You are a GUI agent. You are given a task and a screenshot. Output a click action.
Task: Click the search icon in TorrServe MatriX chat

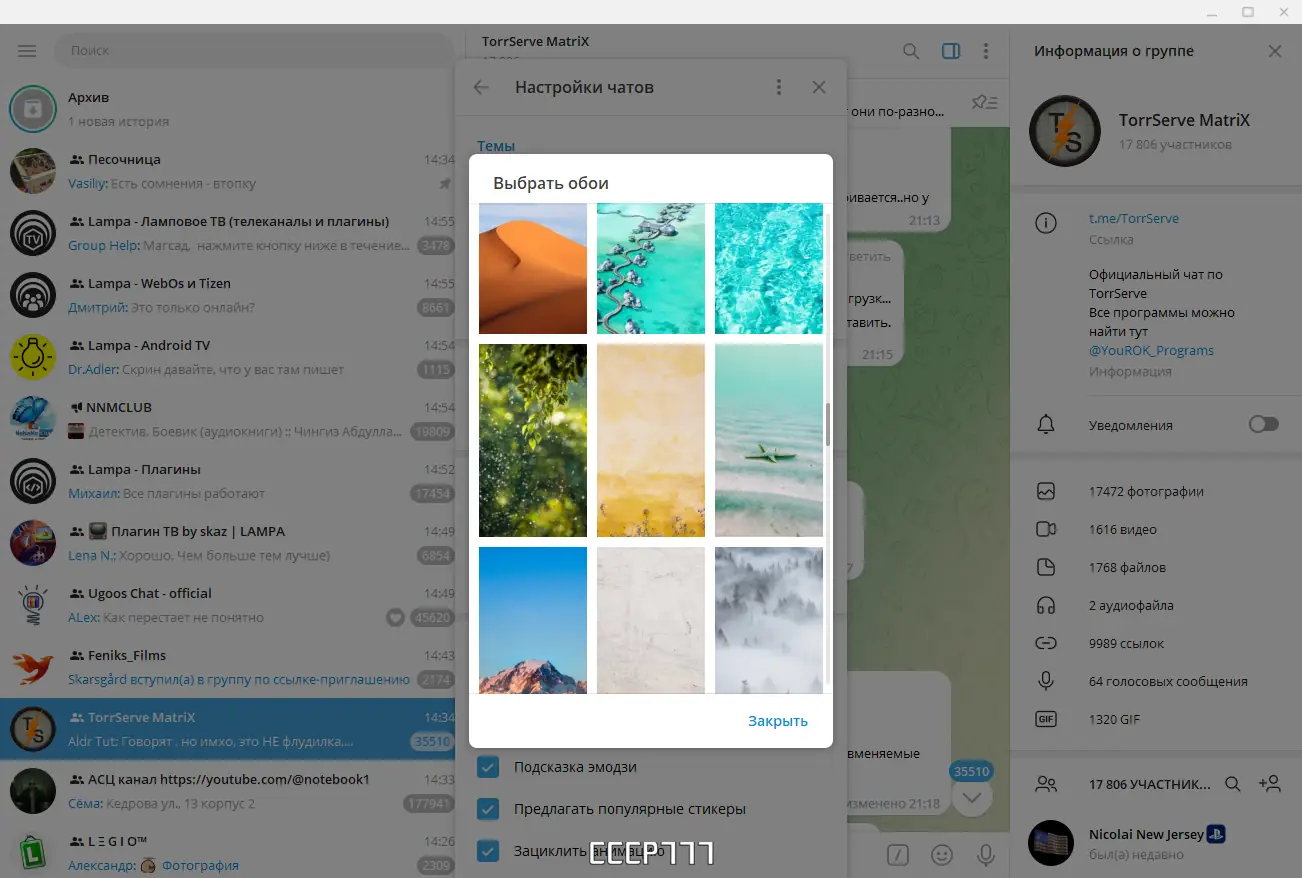point(910,50)
